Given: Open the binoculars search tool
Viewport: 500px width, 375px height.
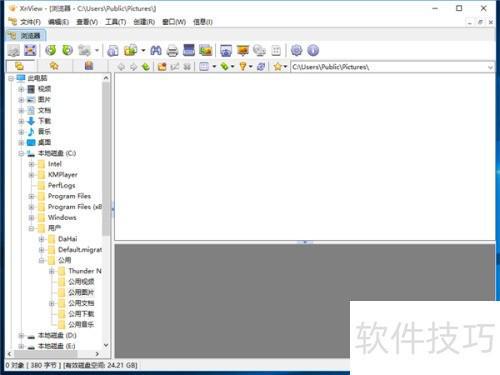Looking at the screenshot, I should click(156, 50).
